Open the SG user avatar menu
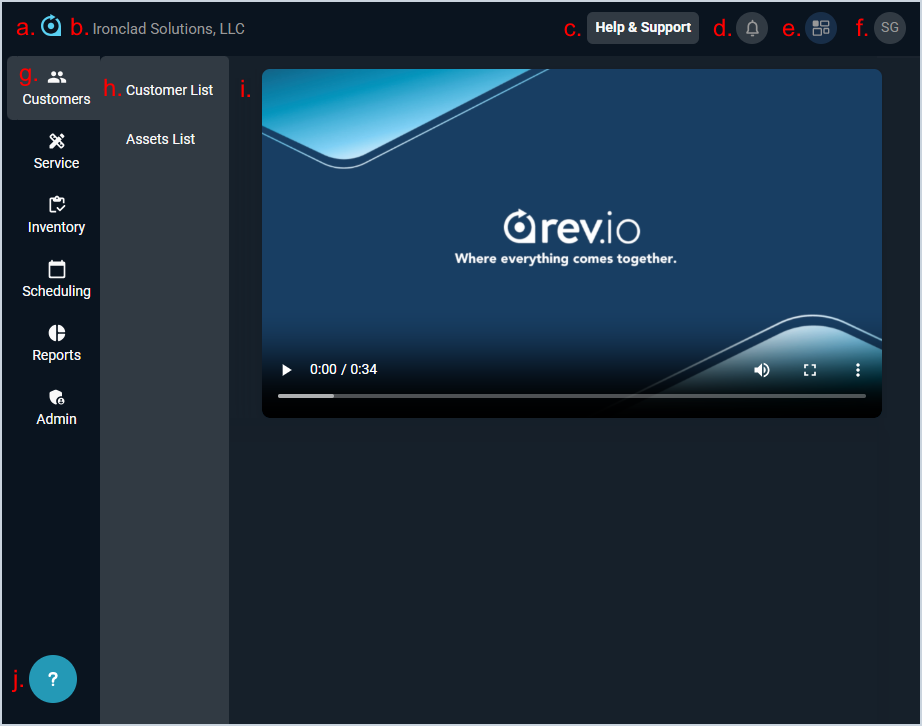 click(889, 28)
